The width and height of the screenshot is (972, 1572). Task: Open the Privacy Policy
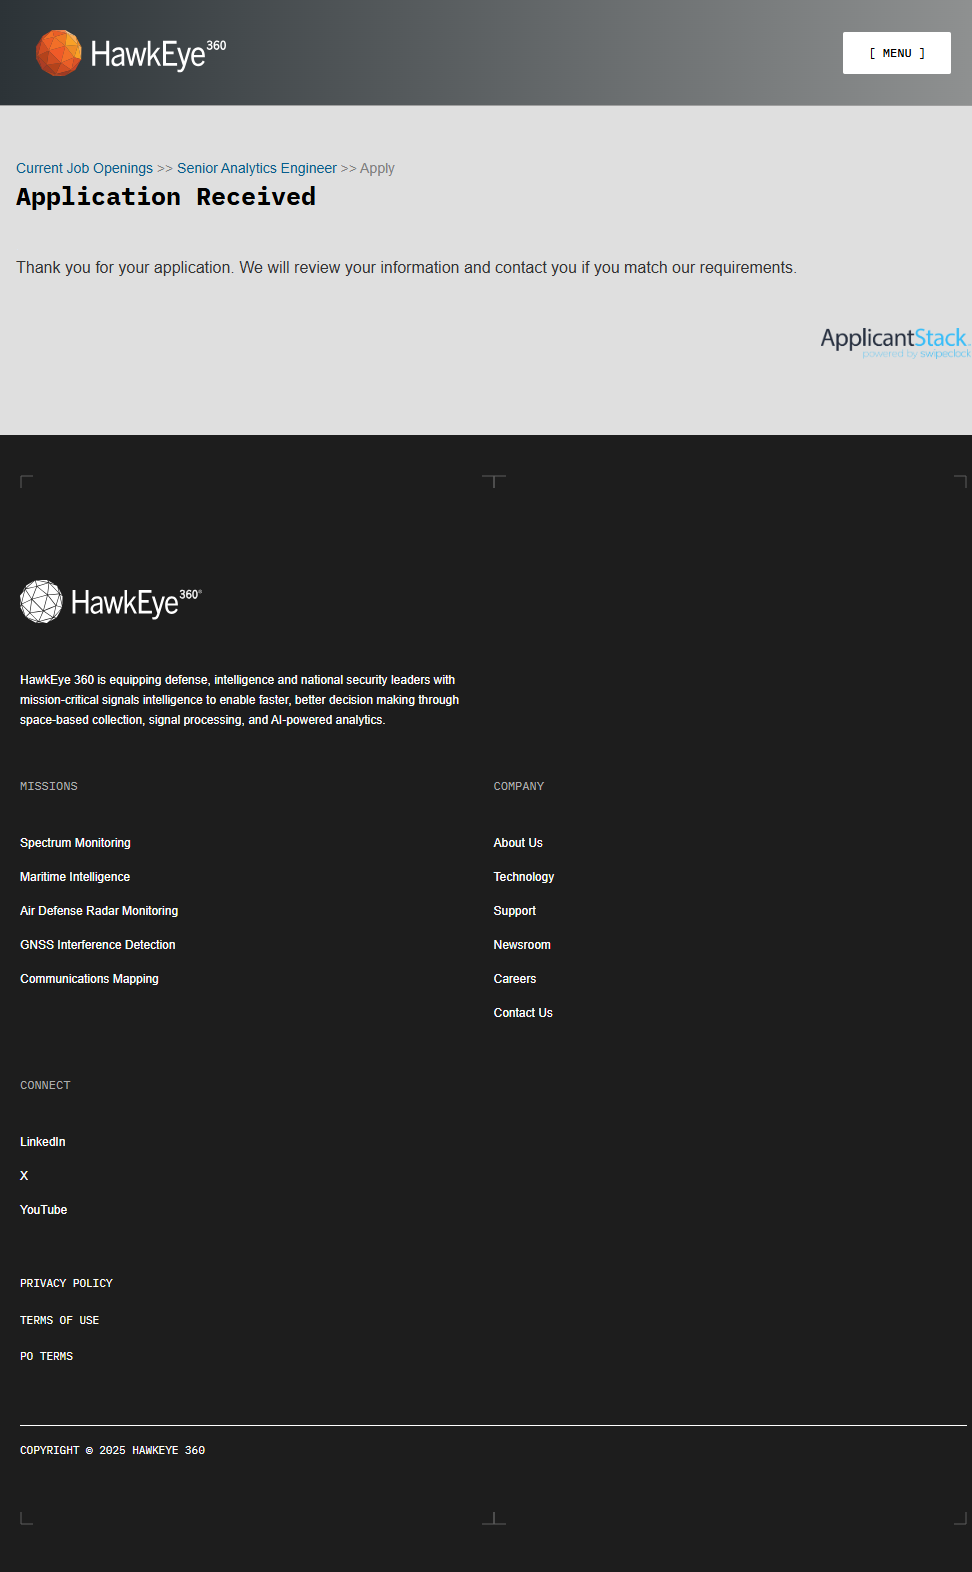(66, 1283)
